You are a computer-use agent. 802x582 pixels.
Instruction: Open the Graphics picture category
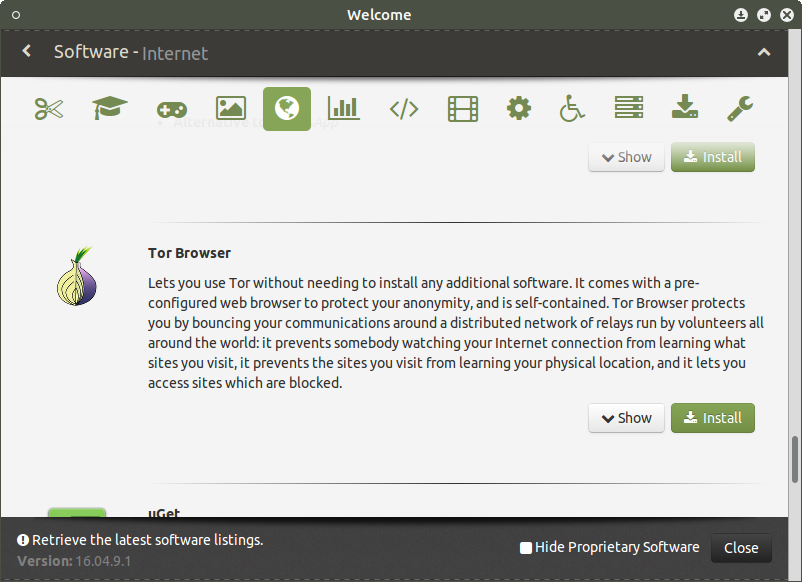pos(231,108)
